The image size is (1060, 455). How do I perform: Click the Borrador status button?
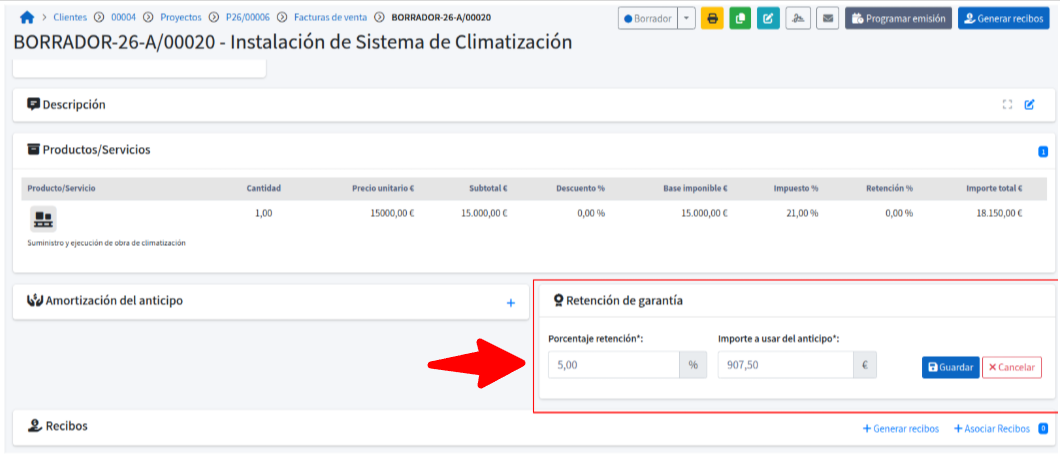tap(648, 18)
